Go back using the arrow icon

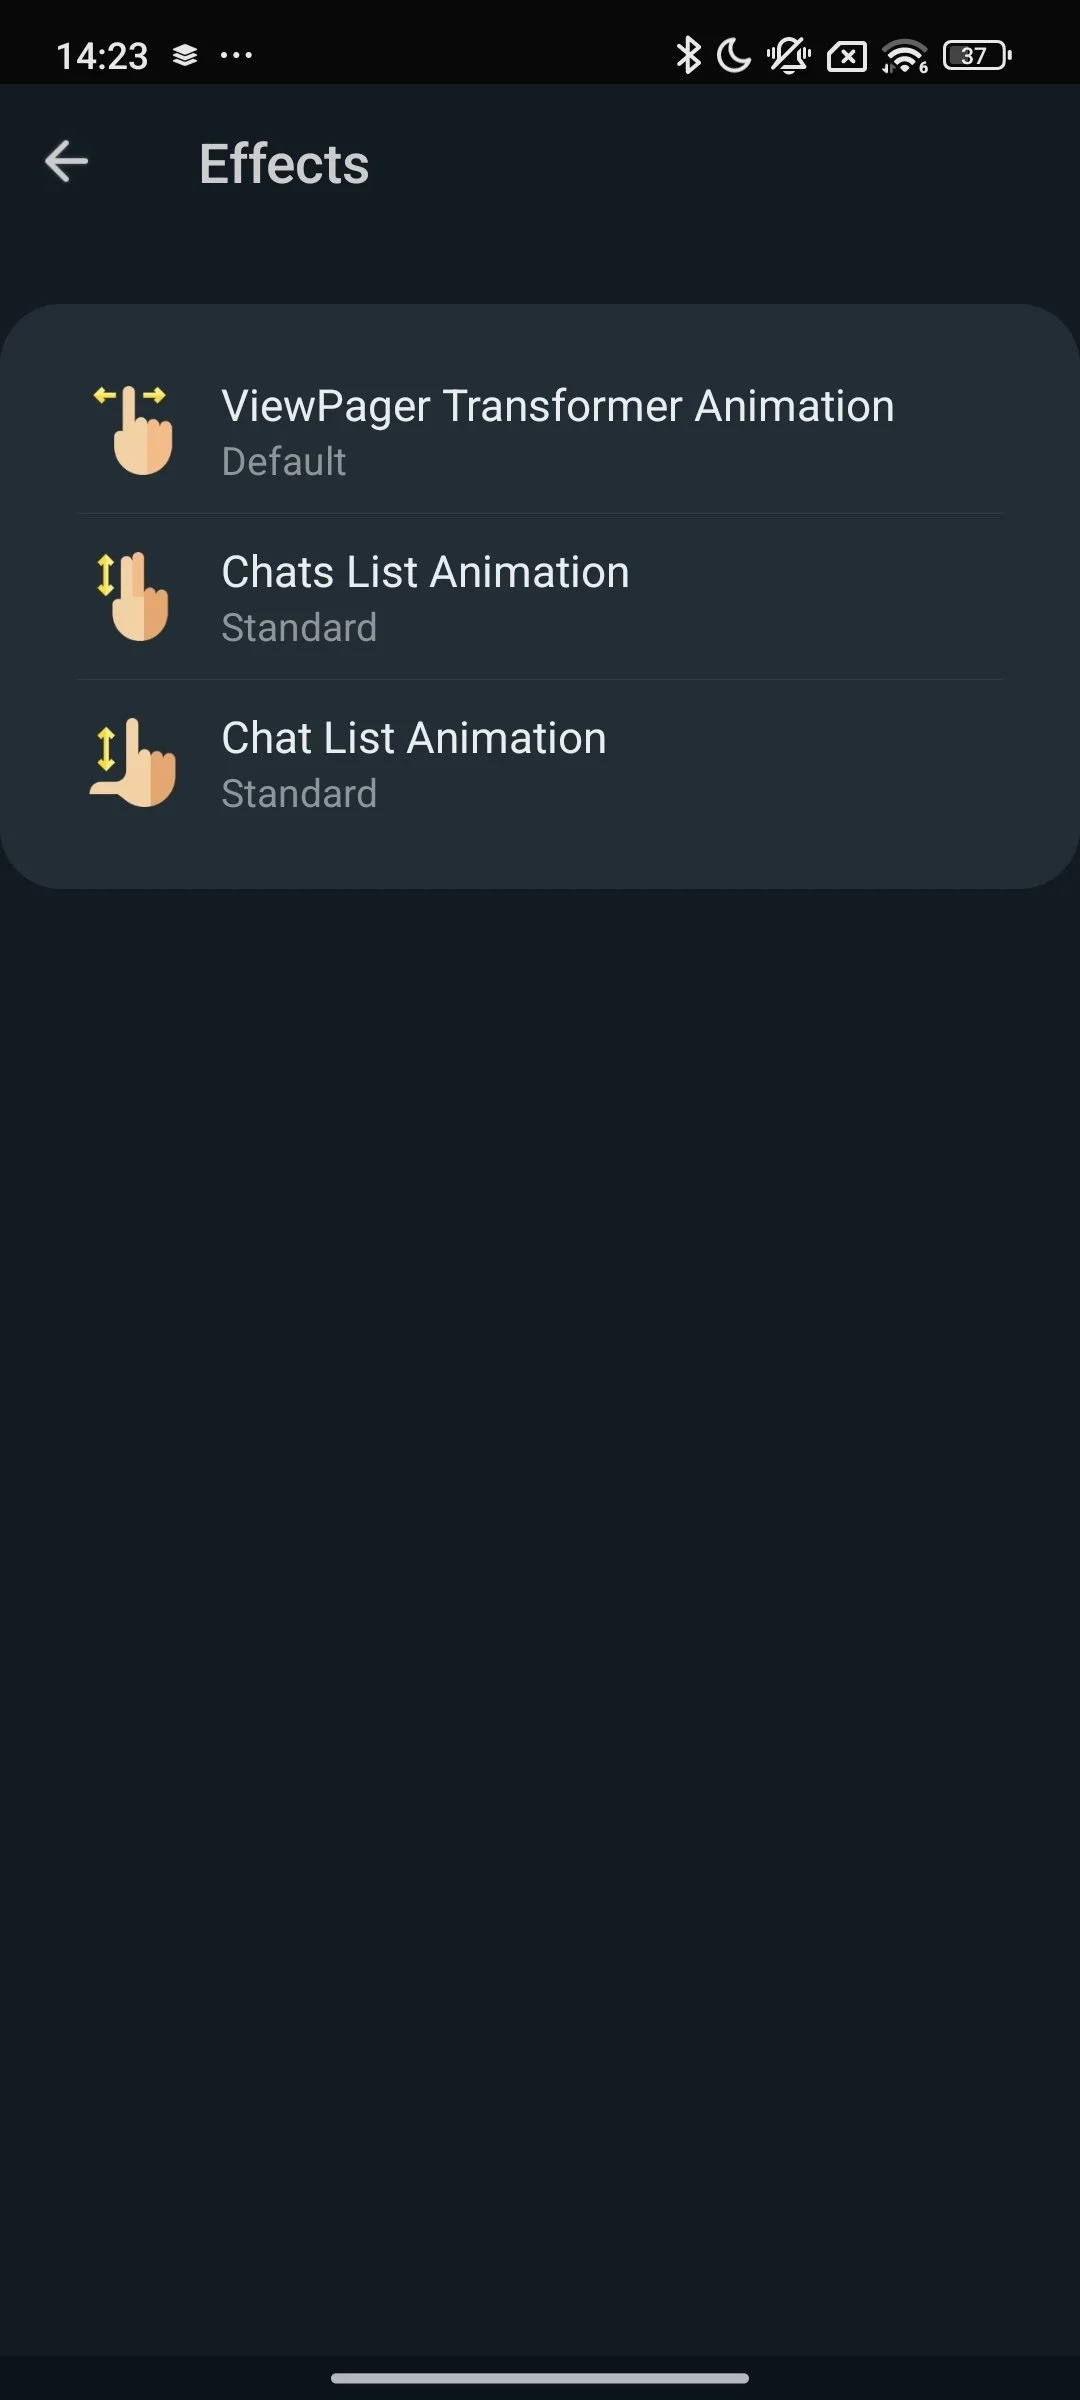67,162
